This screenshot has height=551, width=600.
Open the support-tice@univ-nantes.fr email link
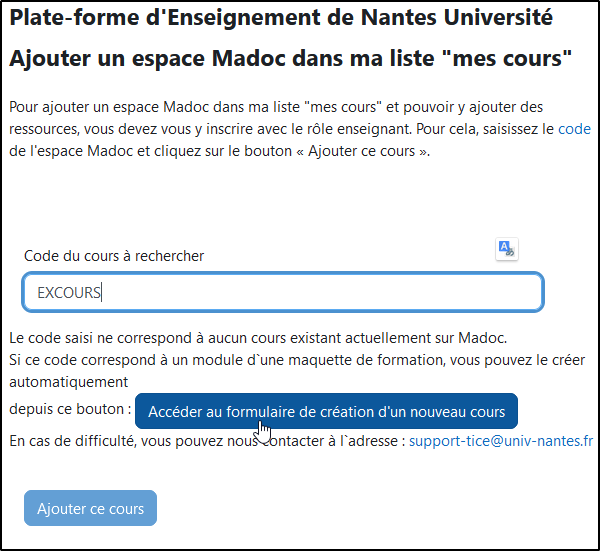point(501,441)
